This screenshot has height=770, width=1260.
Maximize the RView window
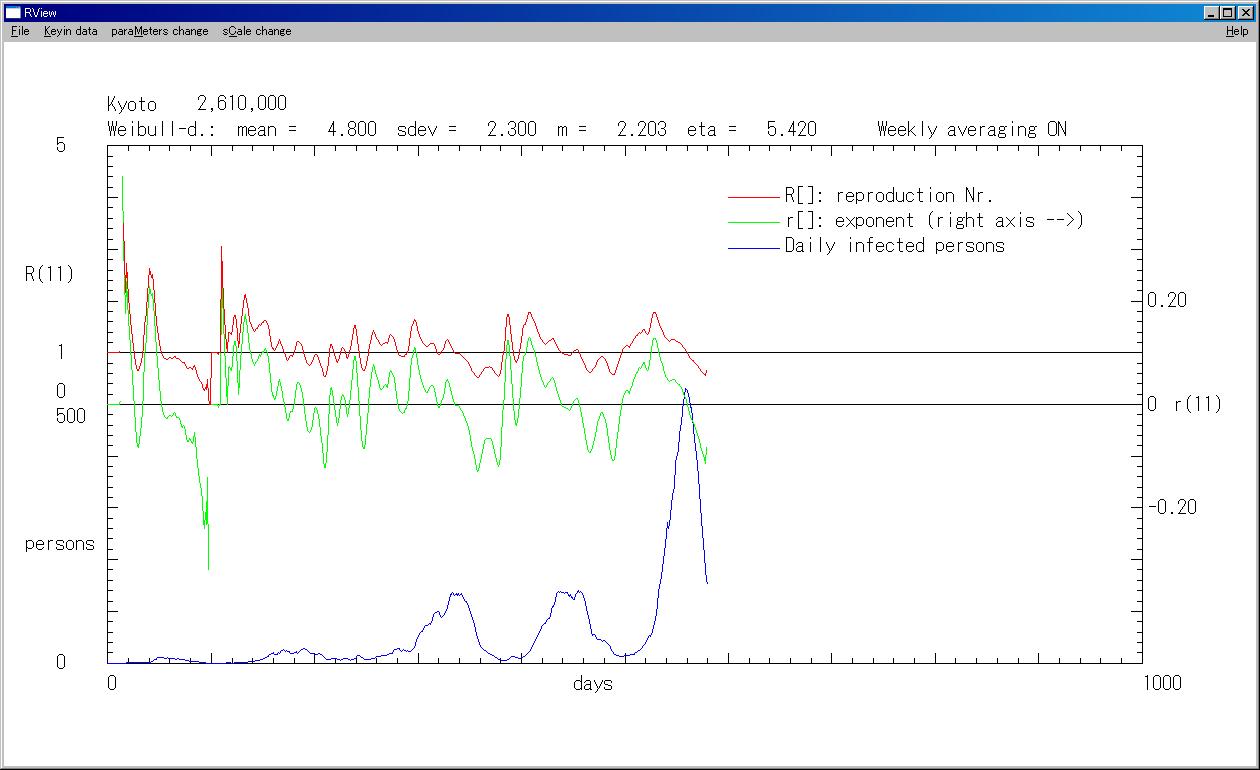coord(1228,13)
